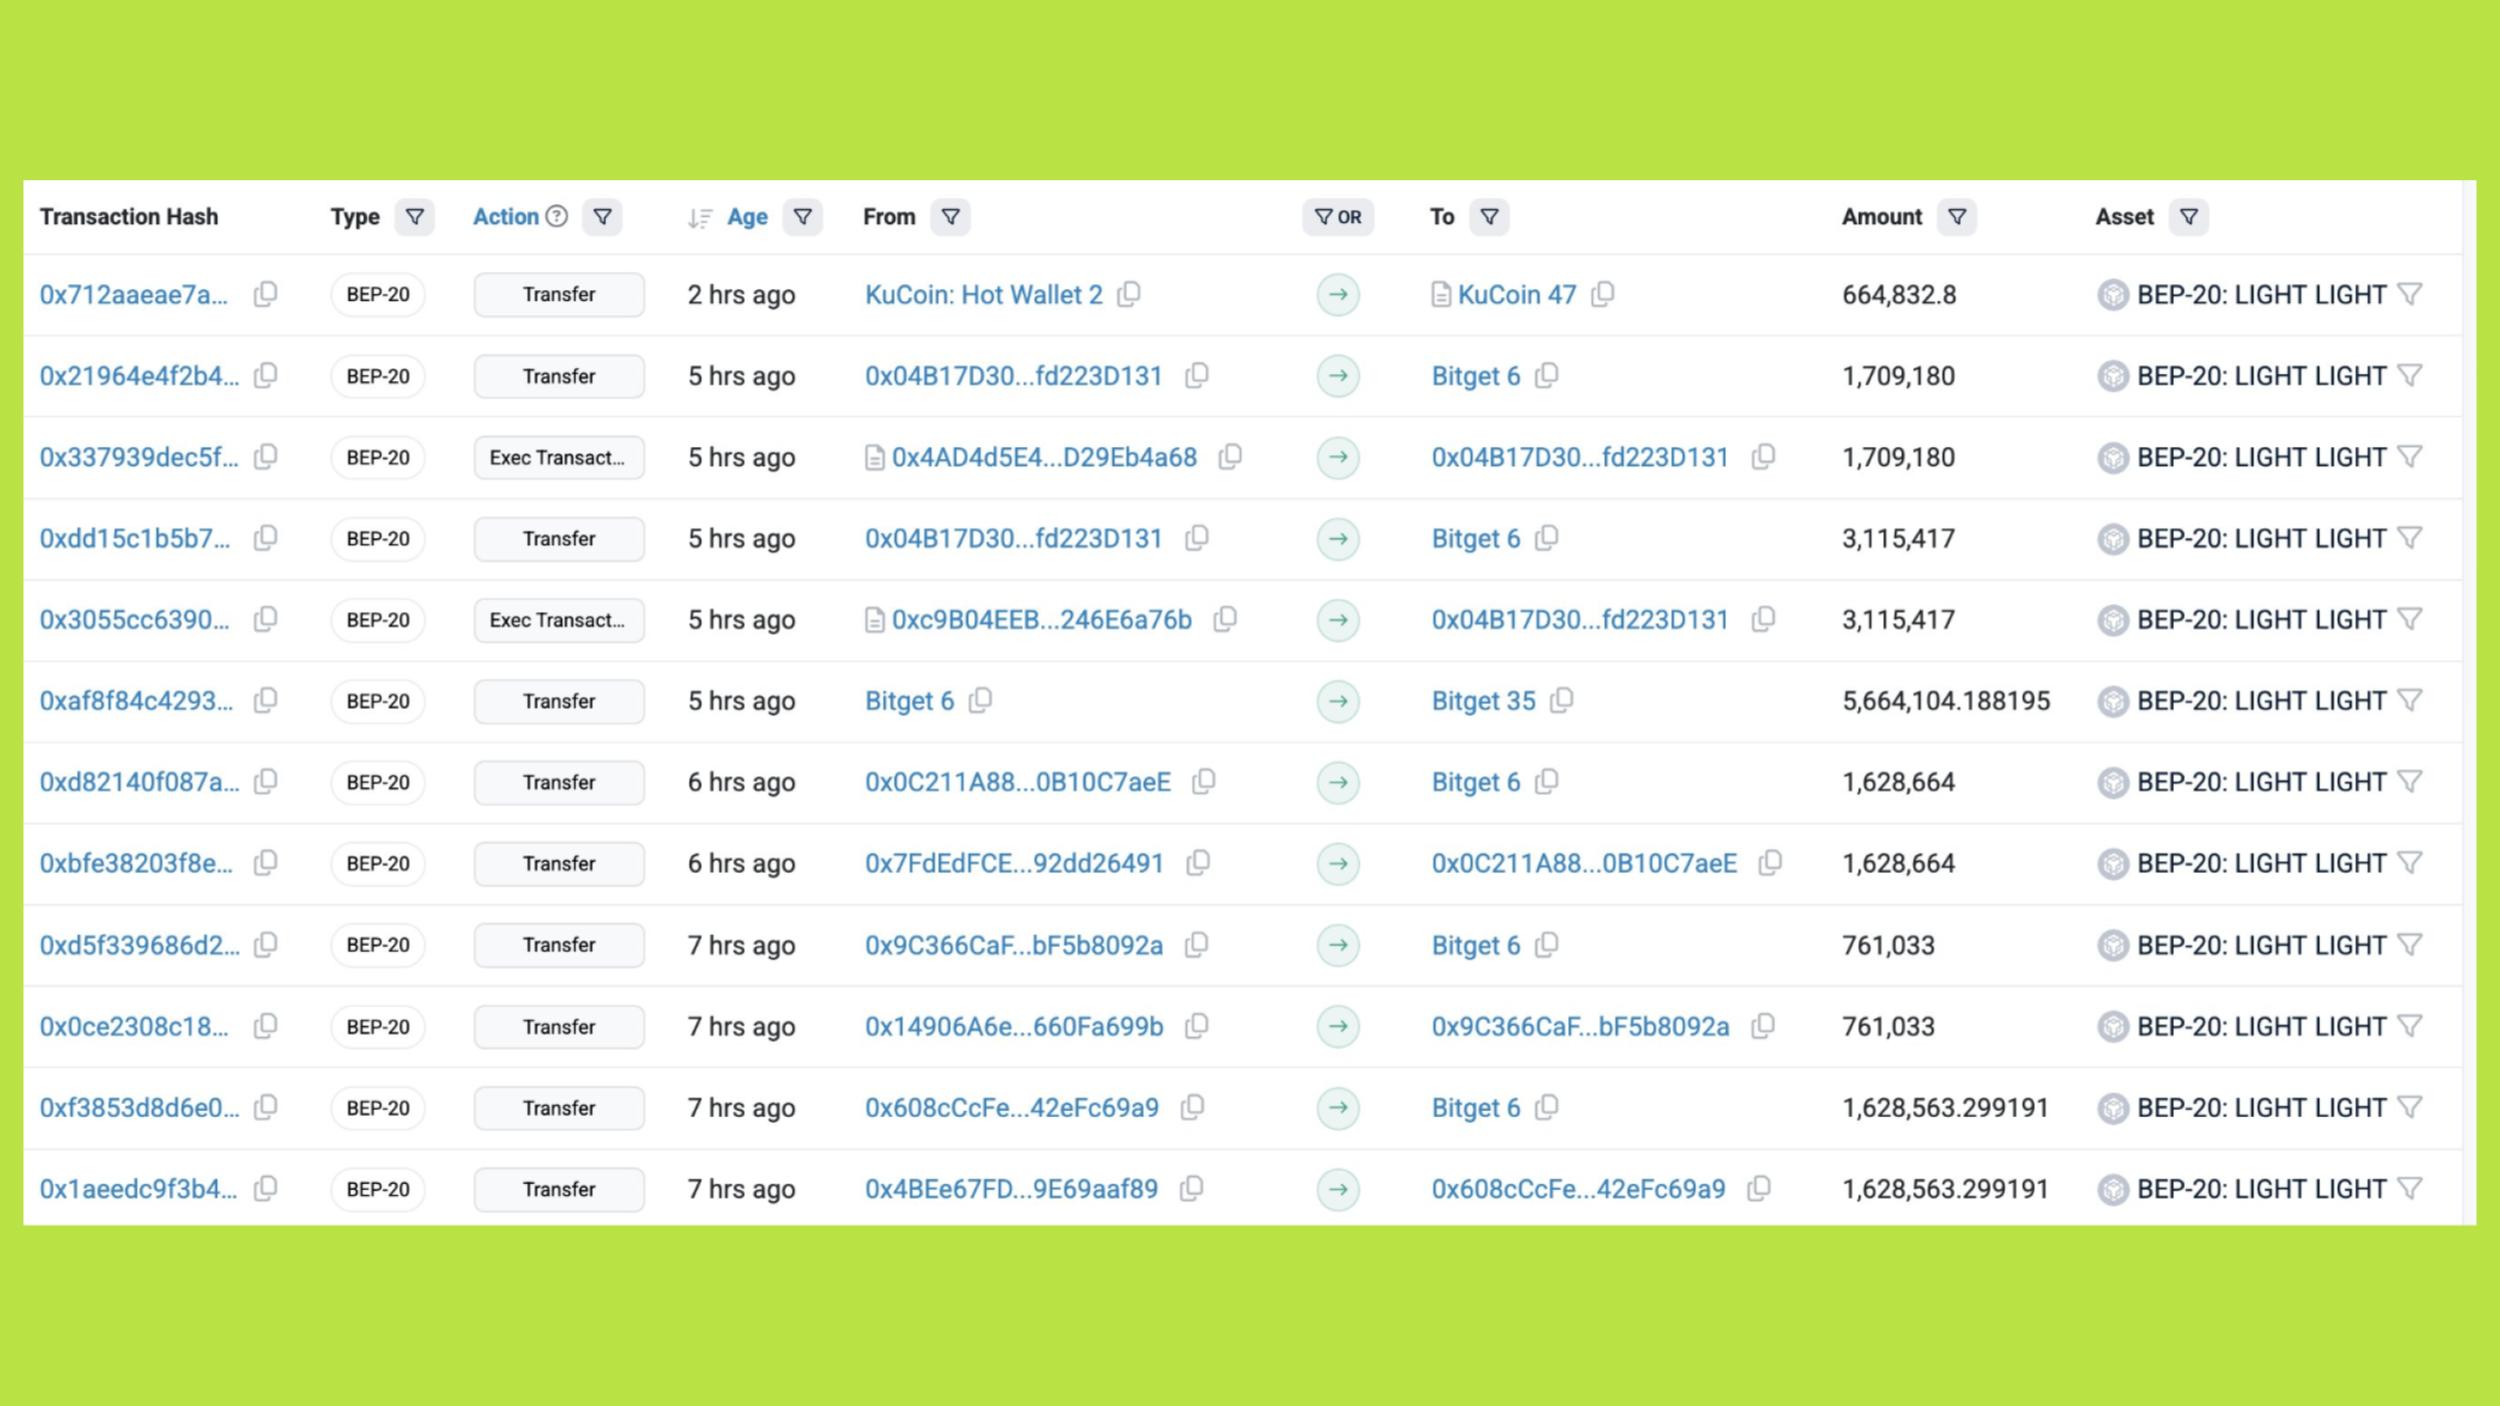Screen dimensions: 2500x1406
Task: Copy hash 0x1aeedc9f3b4 in last row
Action: point(265,1188)
